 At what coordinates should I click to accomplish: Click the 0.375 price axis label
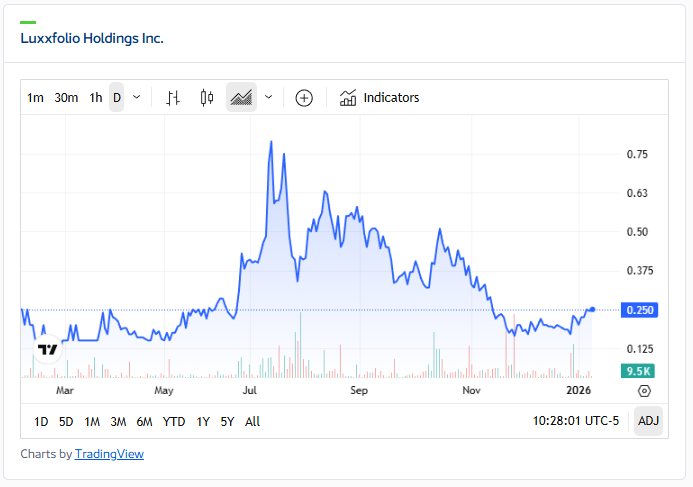640,270
